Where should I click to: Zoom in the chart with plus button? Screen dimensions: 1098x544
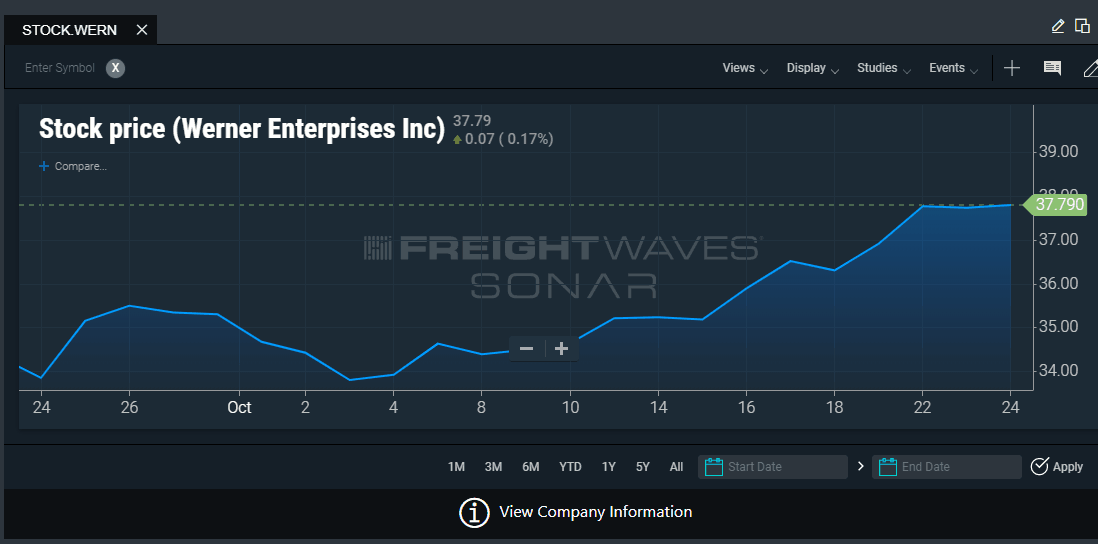click(x=561, y=349)
